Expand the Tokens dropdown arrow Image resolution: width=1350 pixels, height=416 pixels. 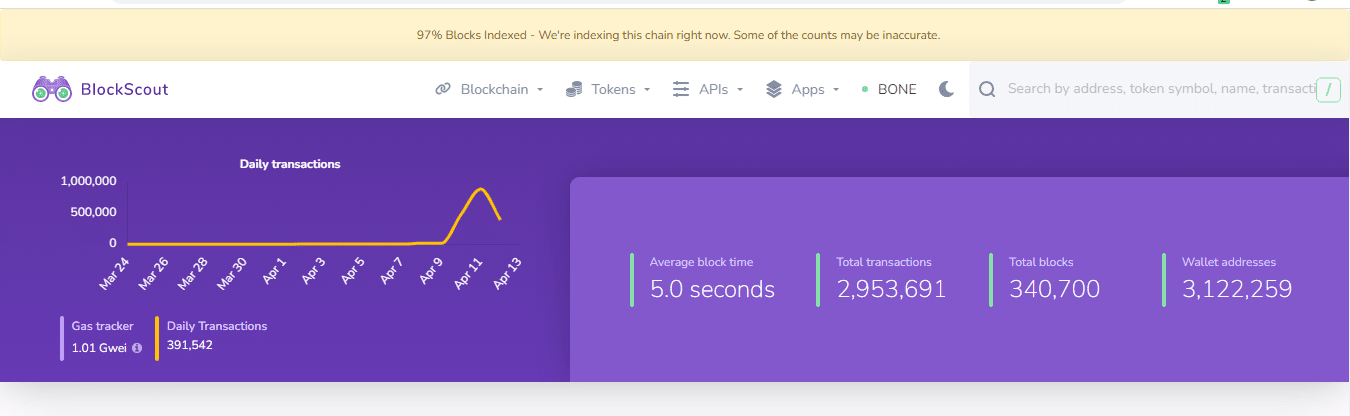click(x=647, y=90)
